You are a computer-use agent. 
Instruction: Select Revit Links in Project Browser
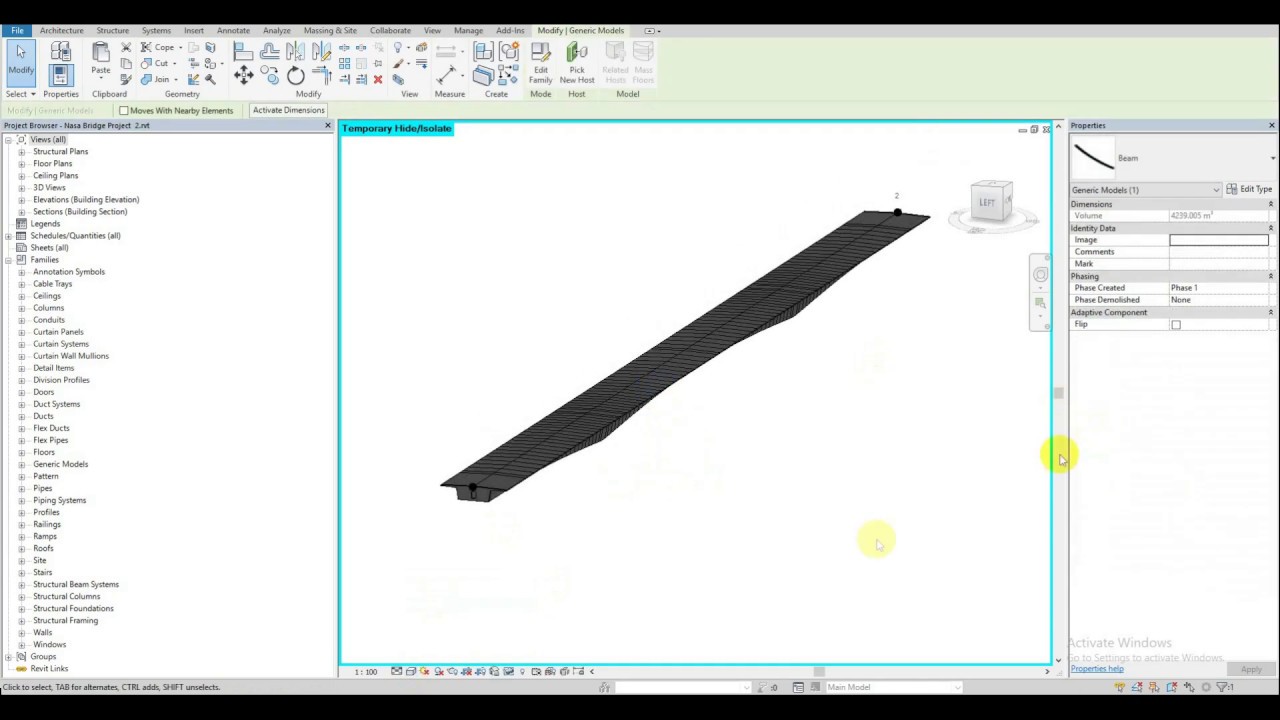click(49, 669)
